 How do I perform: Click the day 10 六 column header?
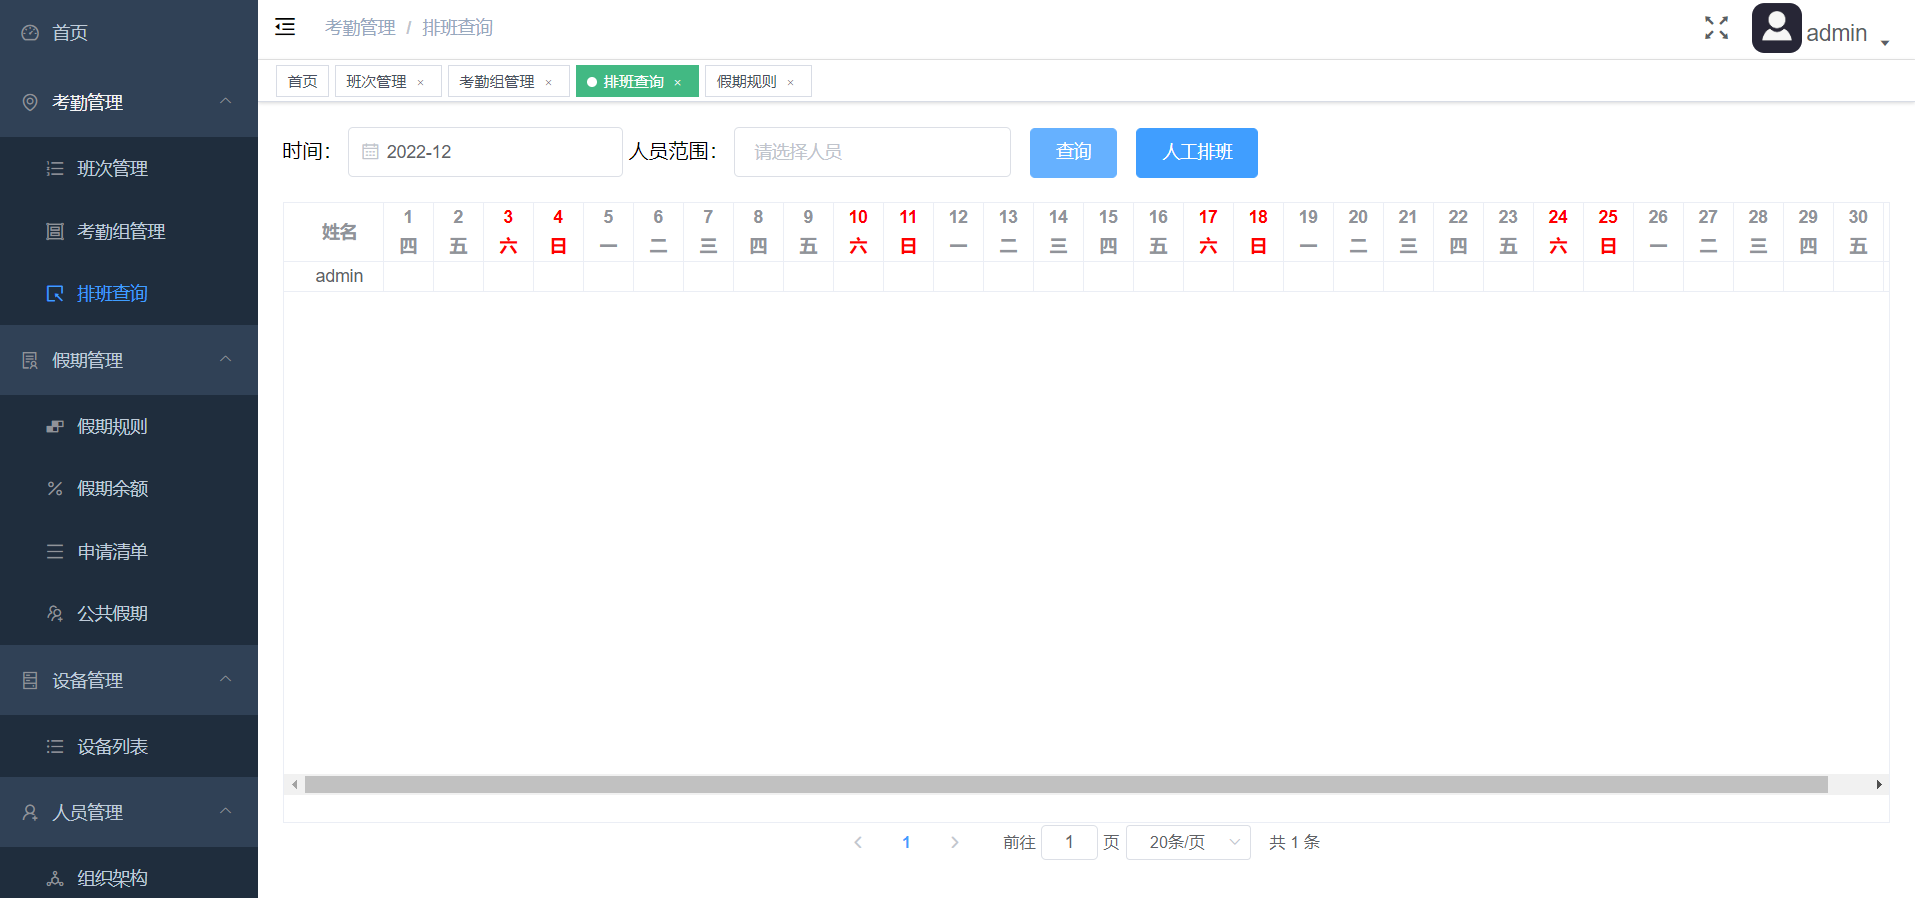point(858,232)
